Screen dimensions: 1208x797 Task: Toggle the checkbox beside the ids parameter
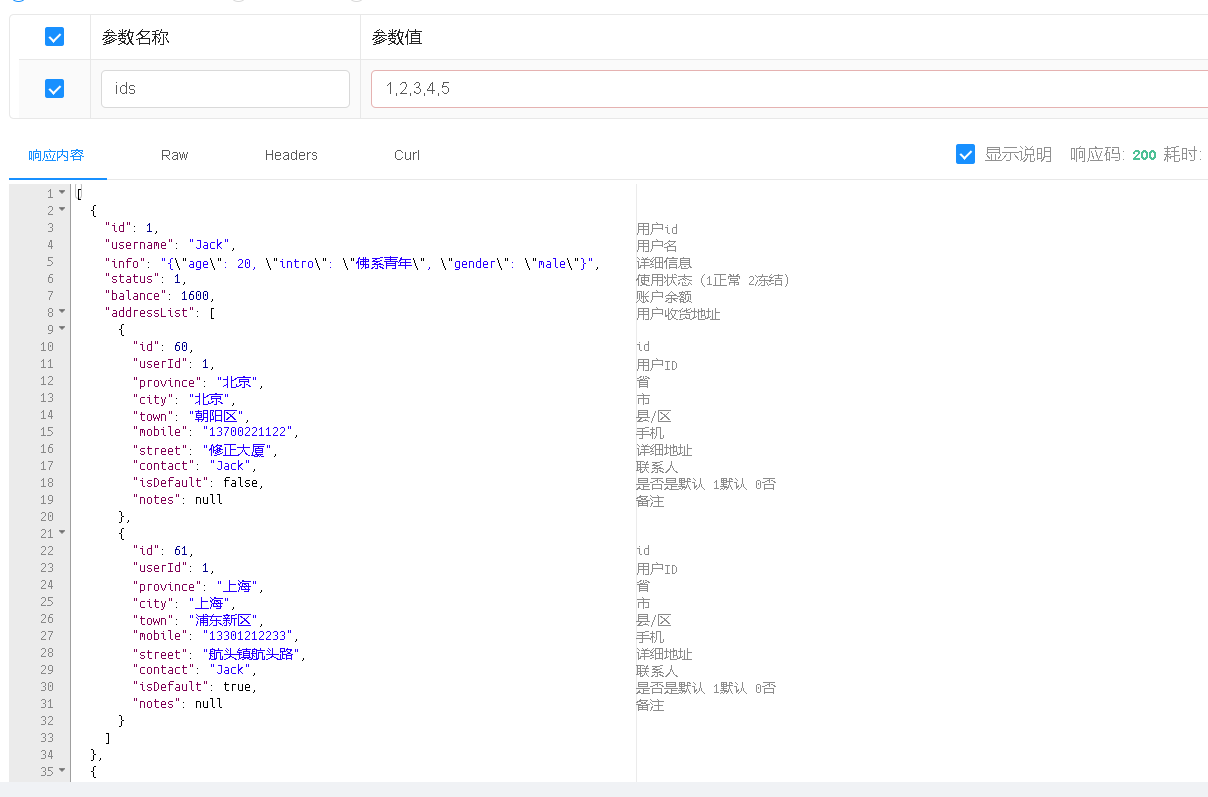pos(54,88)
